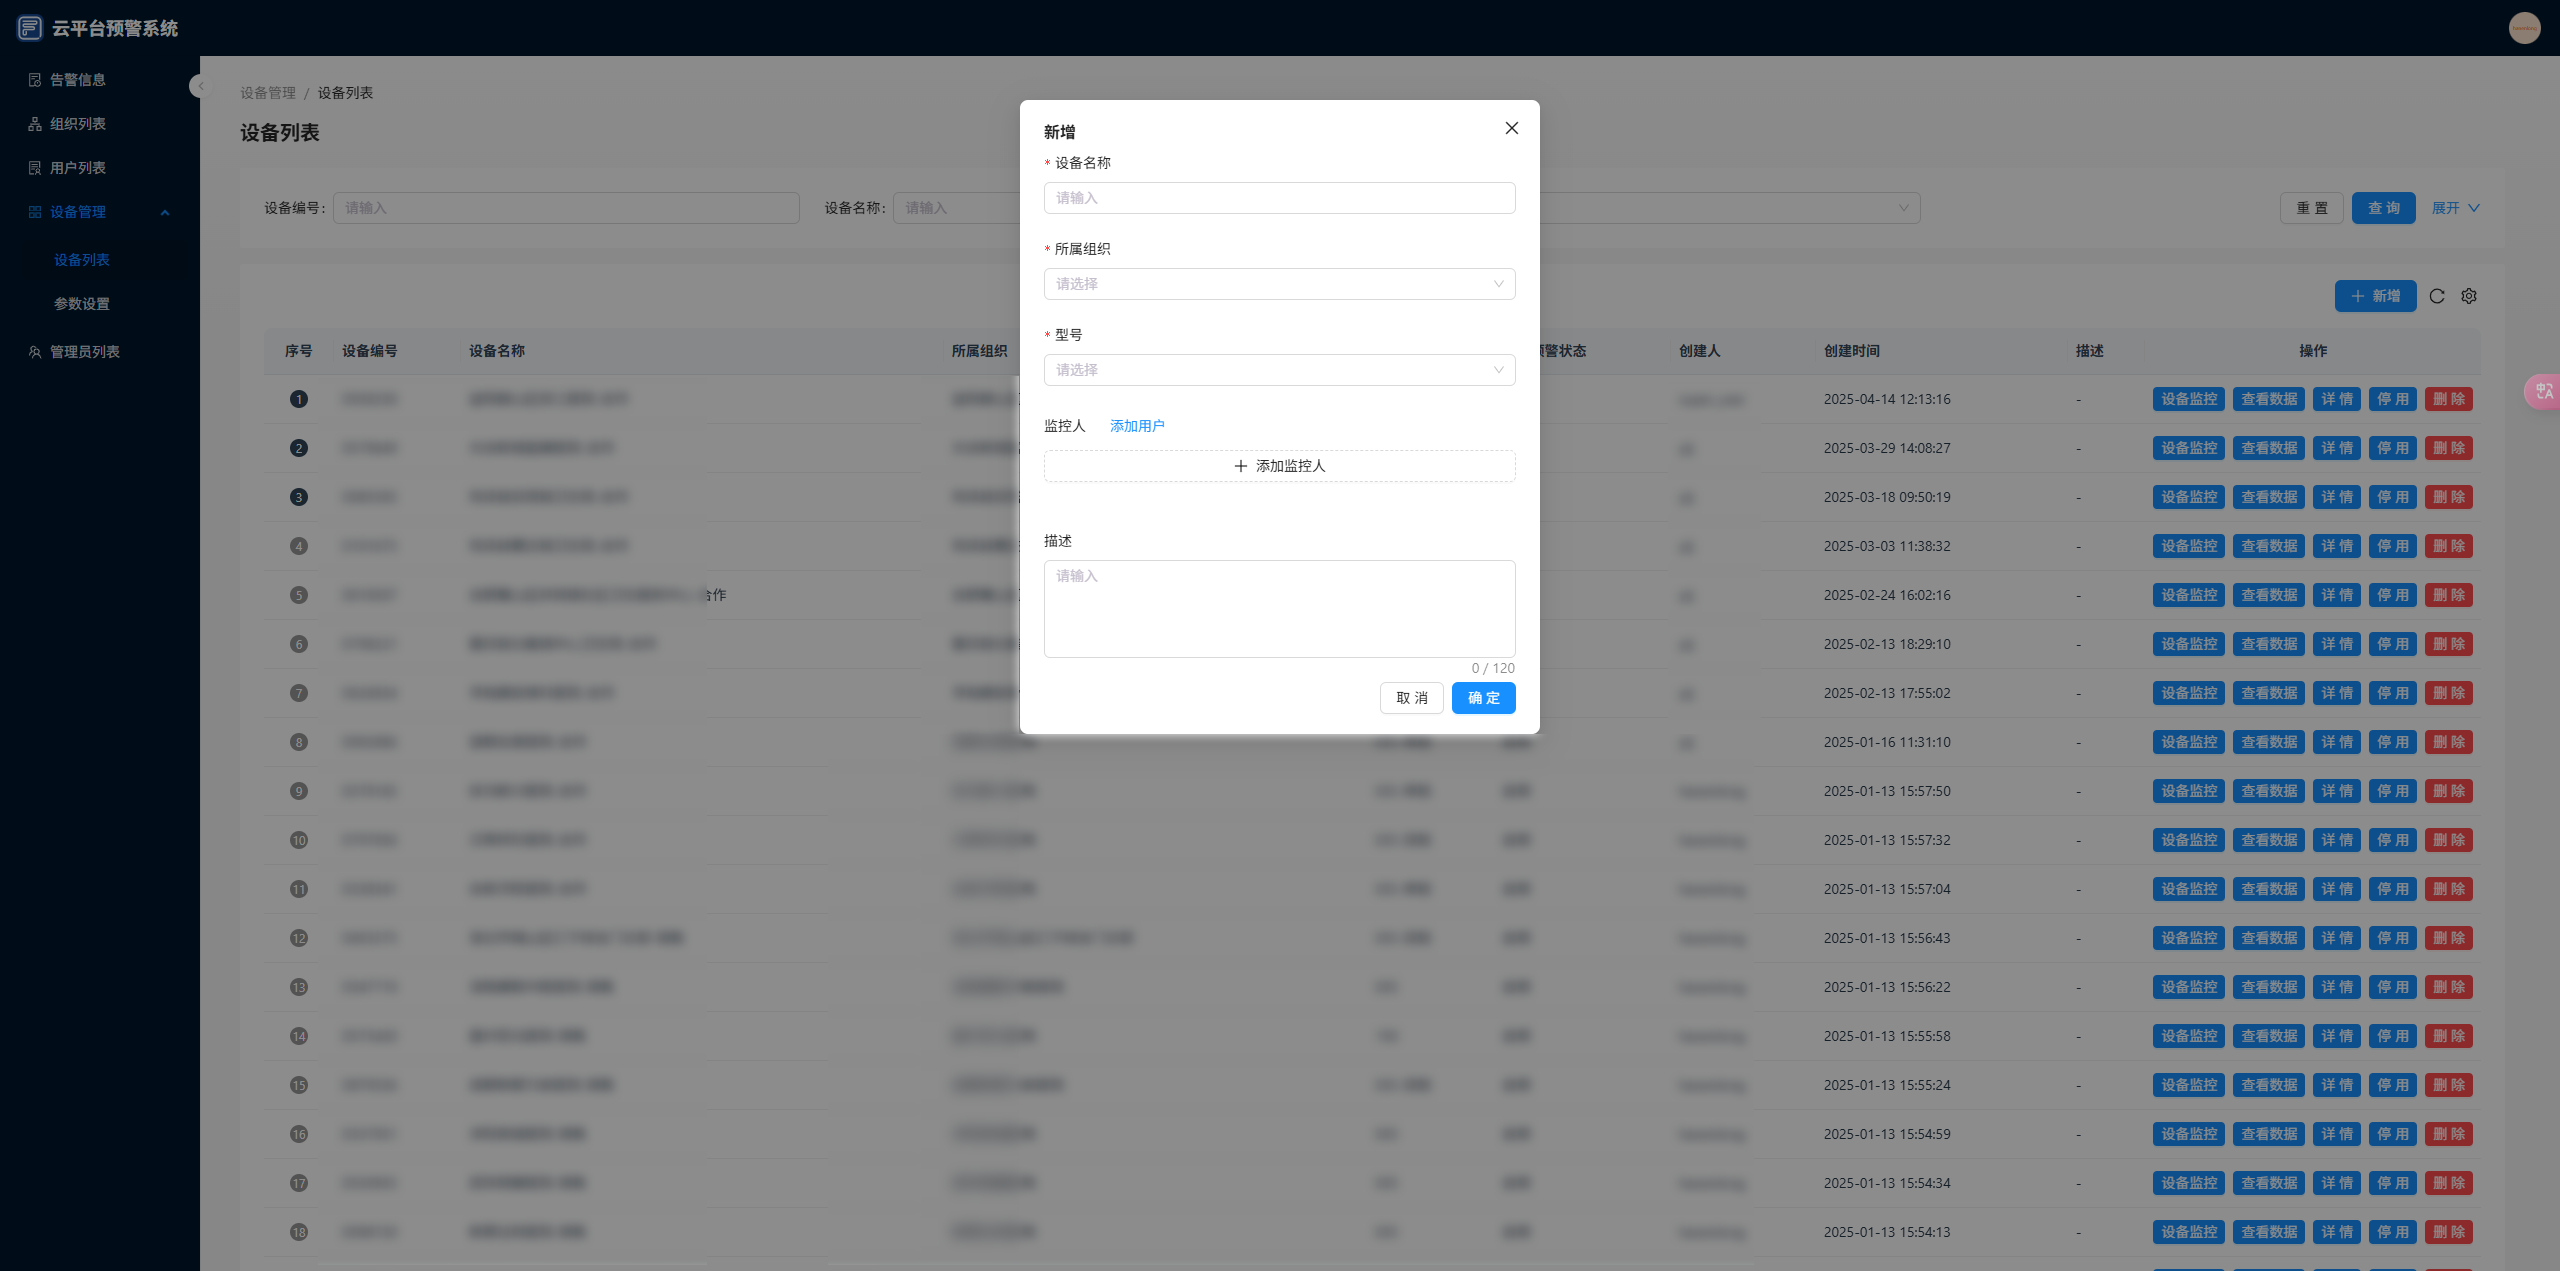Collapse the 设备管理 sidebar submenu
This screenshot has width=2560, height=1271.
165,212
